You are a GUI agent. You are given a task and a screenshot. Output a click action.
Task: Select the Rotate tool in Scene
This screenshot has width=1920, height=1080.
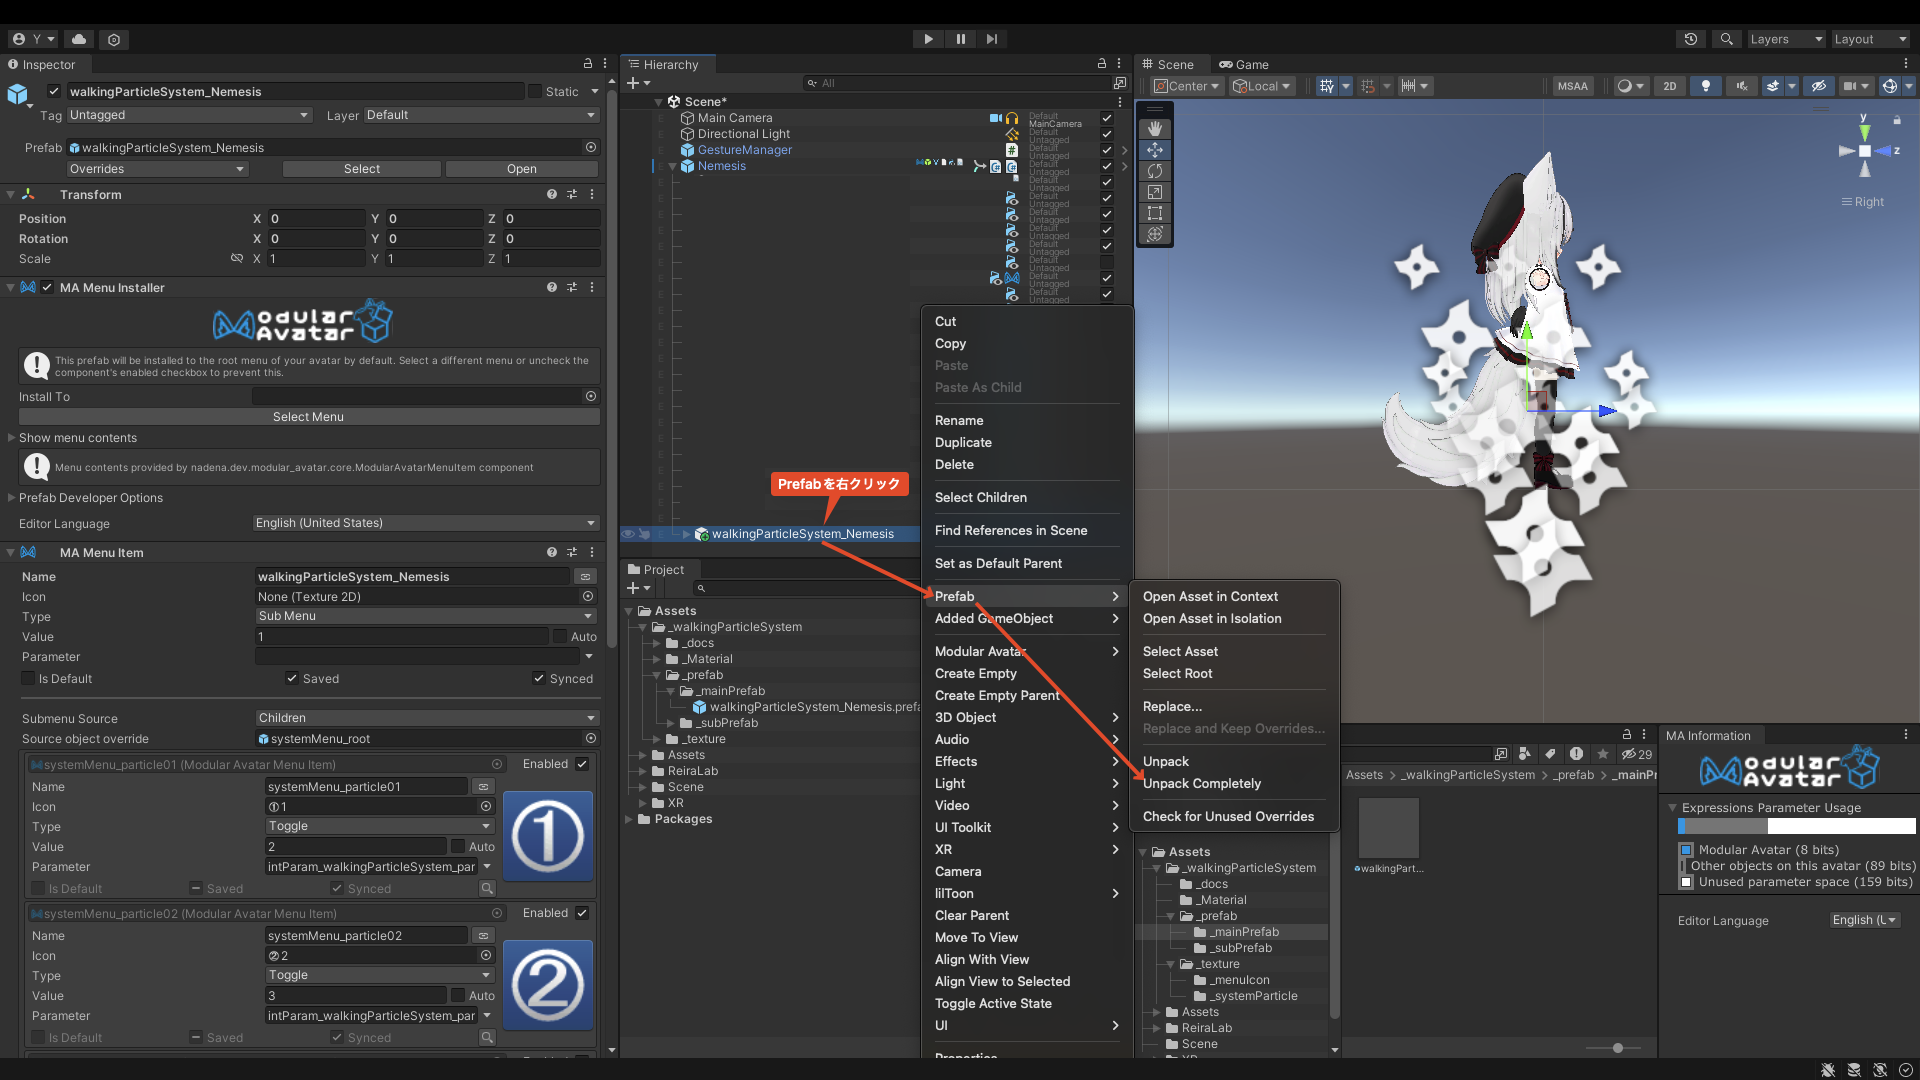click(x=1155, y=171)
